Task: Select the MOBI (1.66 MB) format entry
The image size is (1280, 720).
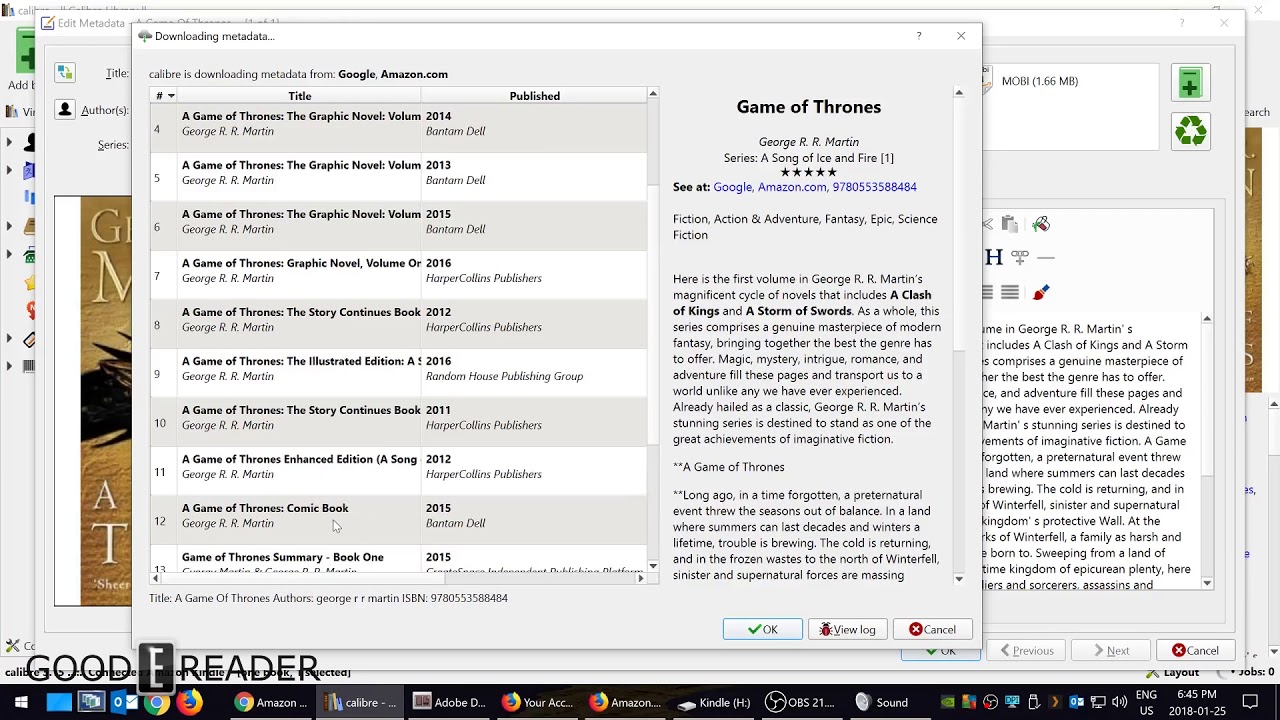Action: pyautogui.click(x=1040, y=81)
